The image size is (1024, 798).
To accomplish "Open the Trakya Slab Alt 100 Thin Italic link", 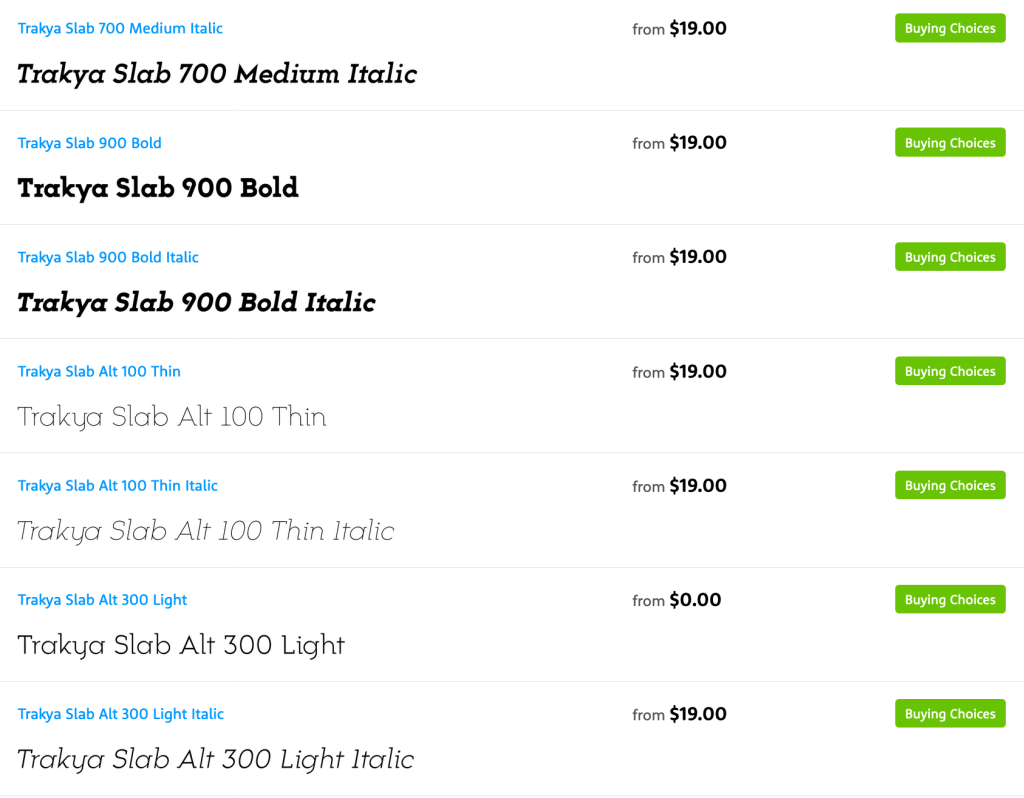I will coord(117,486).
